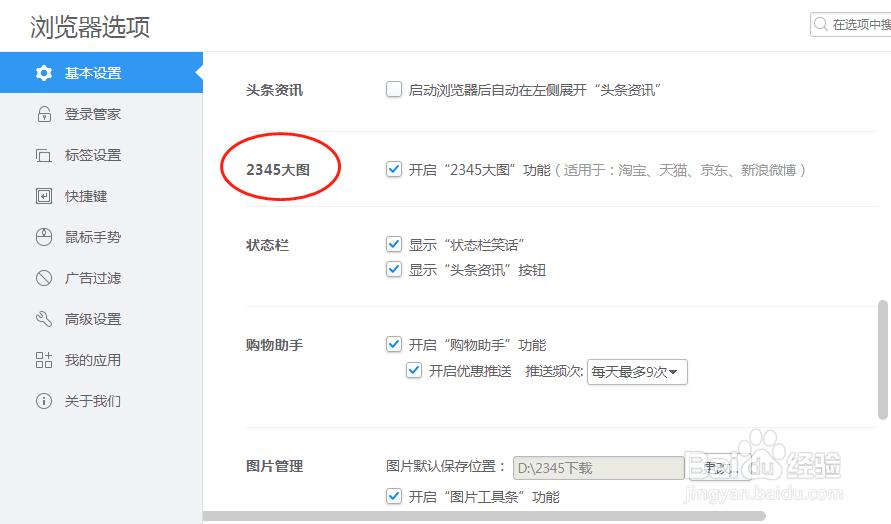Click the block icon beside 广告过滤
This screenshot has height=524, width=891.
[44, 278]
